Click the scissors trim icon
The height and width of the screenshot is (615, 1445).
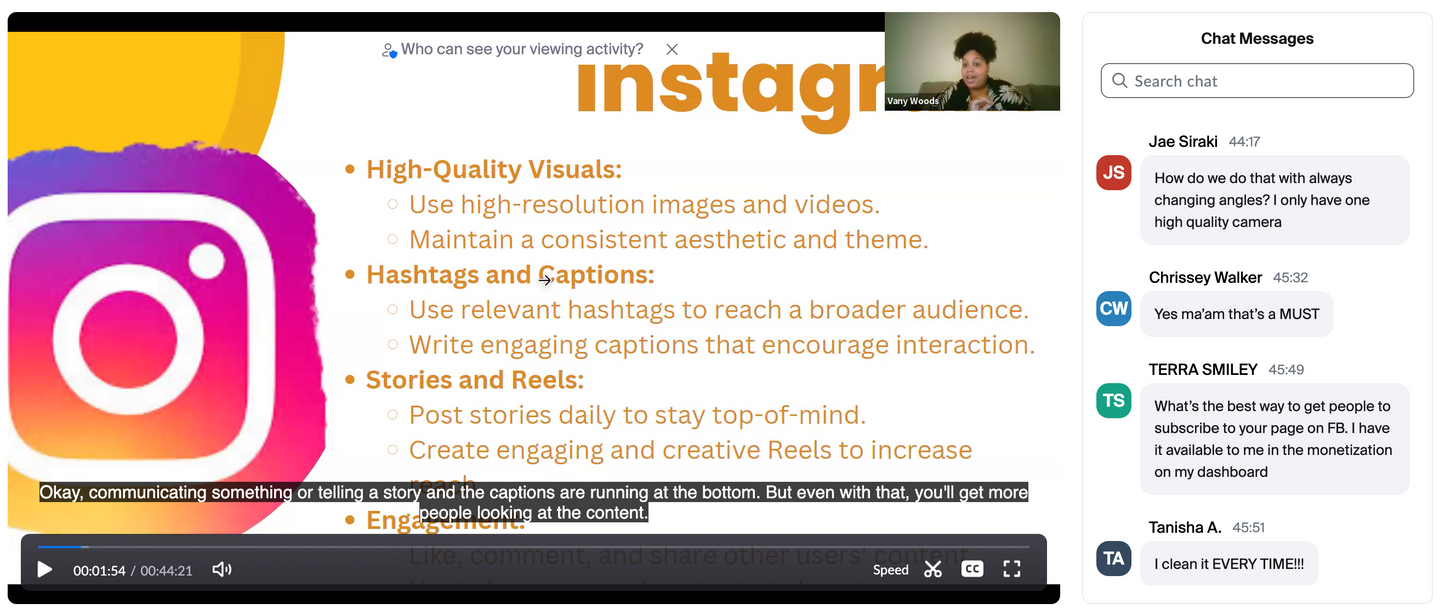click(933, 570)
